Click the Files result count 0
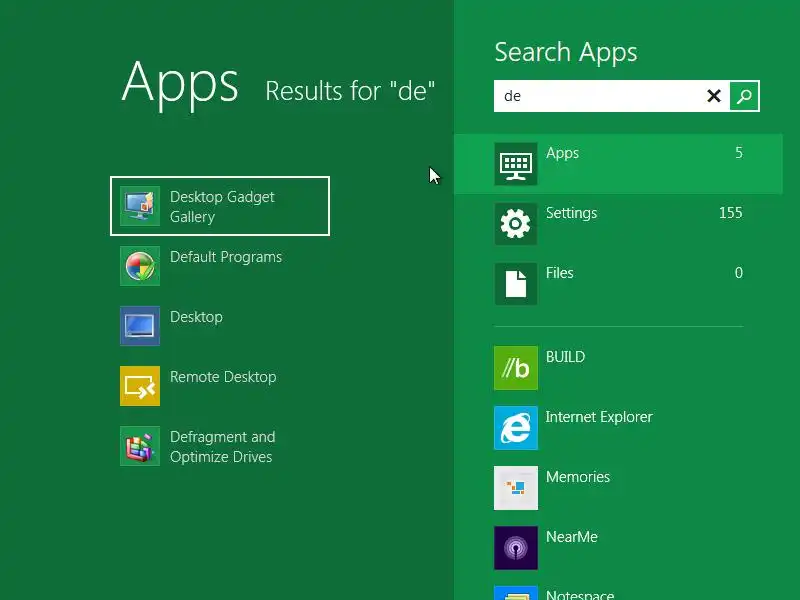 (739, 273)
